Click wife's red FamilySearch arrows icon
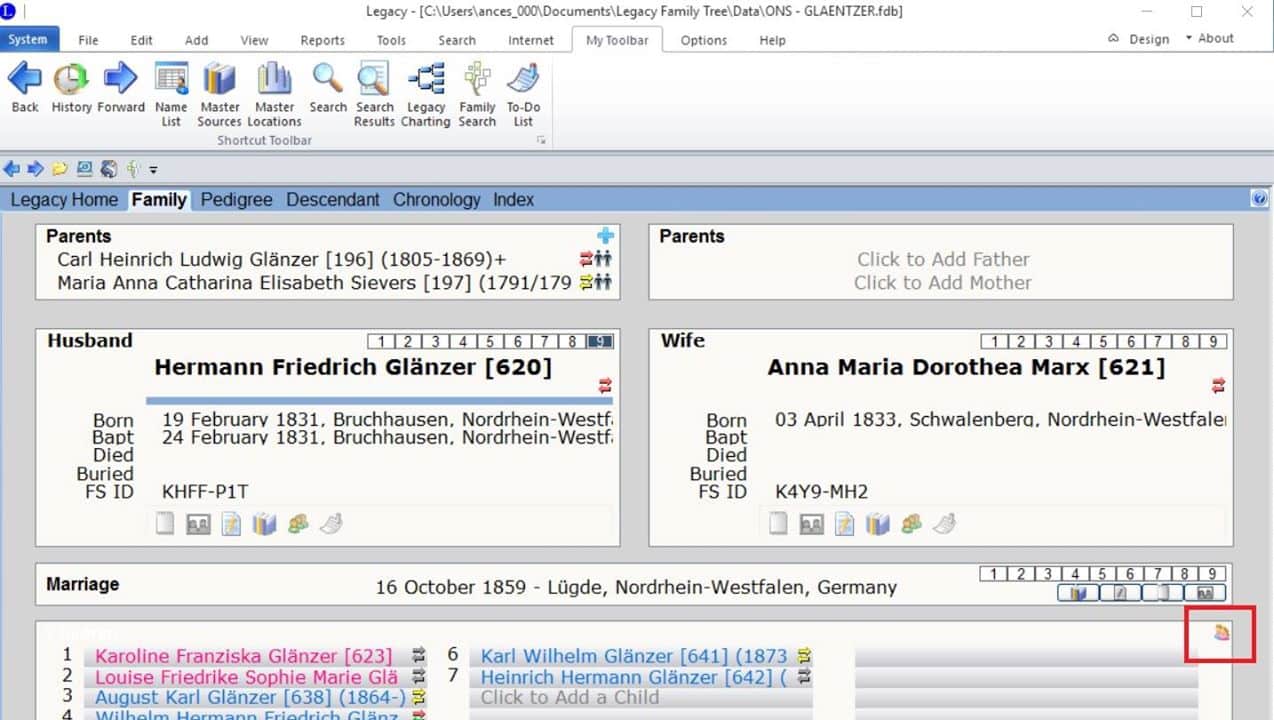 [x=1217, y=386]
